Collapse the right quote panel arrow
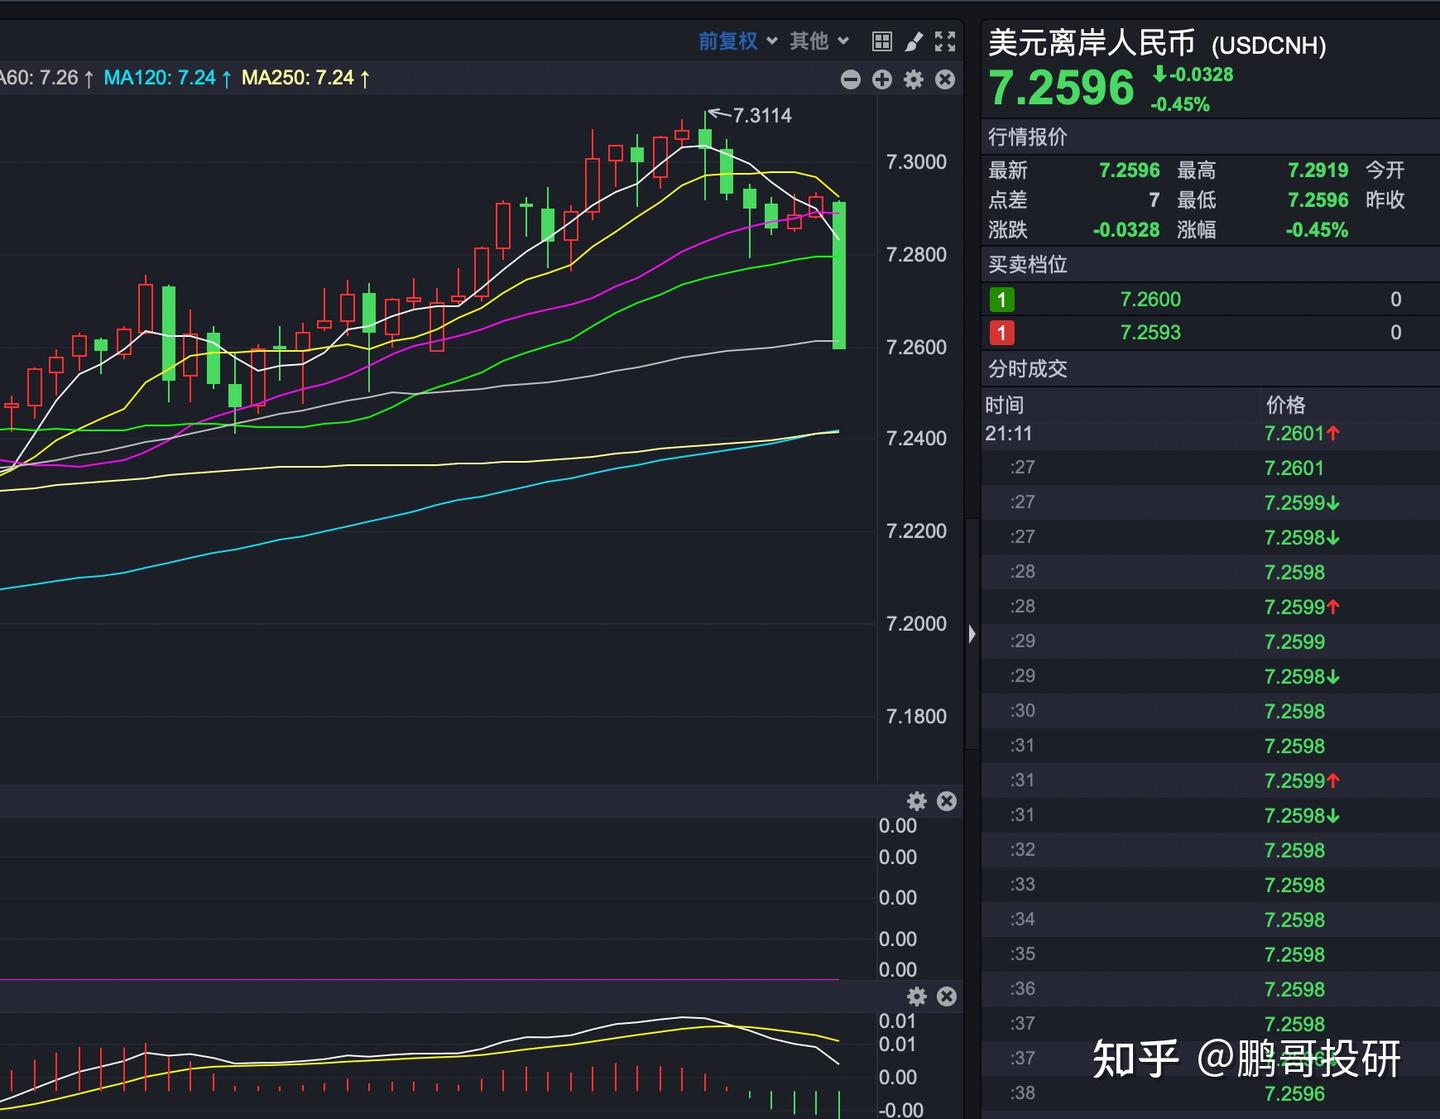The height and width of the screenshot is (1119, 1440). click(x=971, y=634)
